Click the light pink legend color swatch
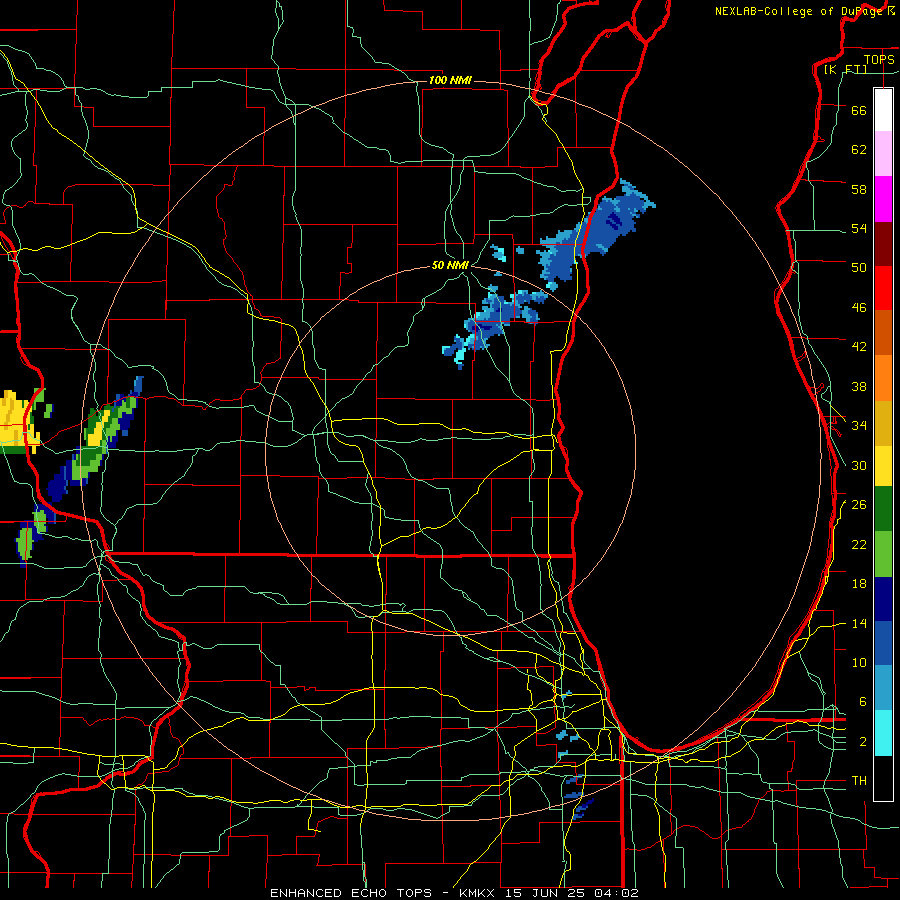Viewport: 900px width, 900px height. (x=883, y=154)
